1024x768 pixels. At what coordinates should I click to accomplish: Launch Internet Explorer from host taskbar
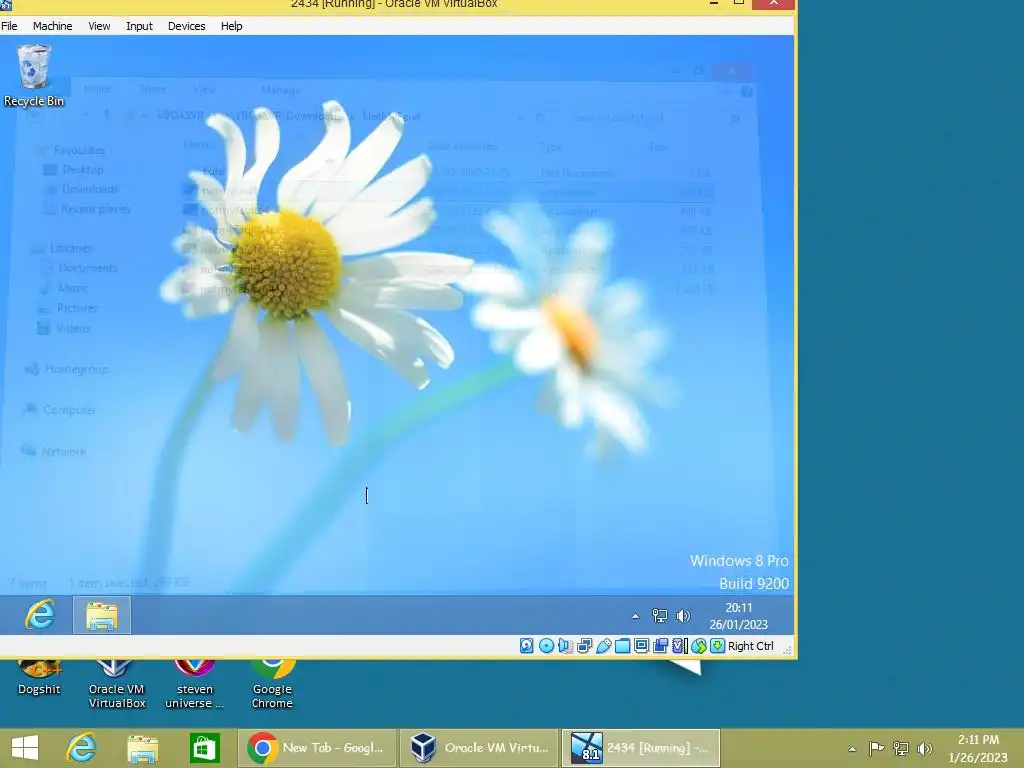pyautogui.click(x=81, y=748)
